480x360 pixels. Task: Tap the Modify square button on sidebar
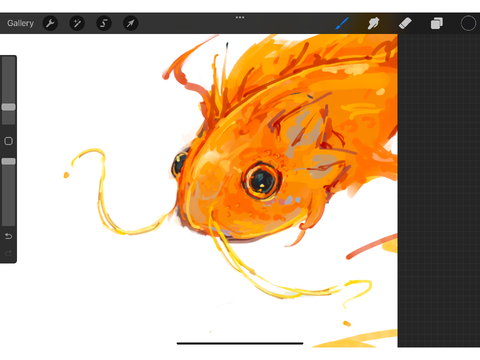pos(9,141)
